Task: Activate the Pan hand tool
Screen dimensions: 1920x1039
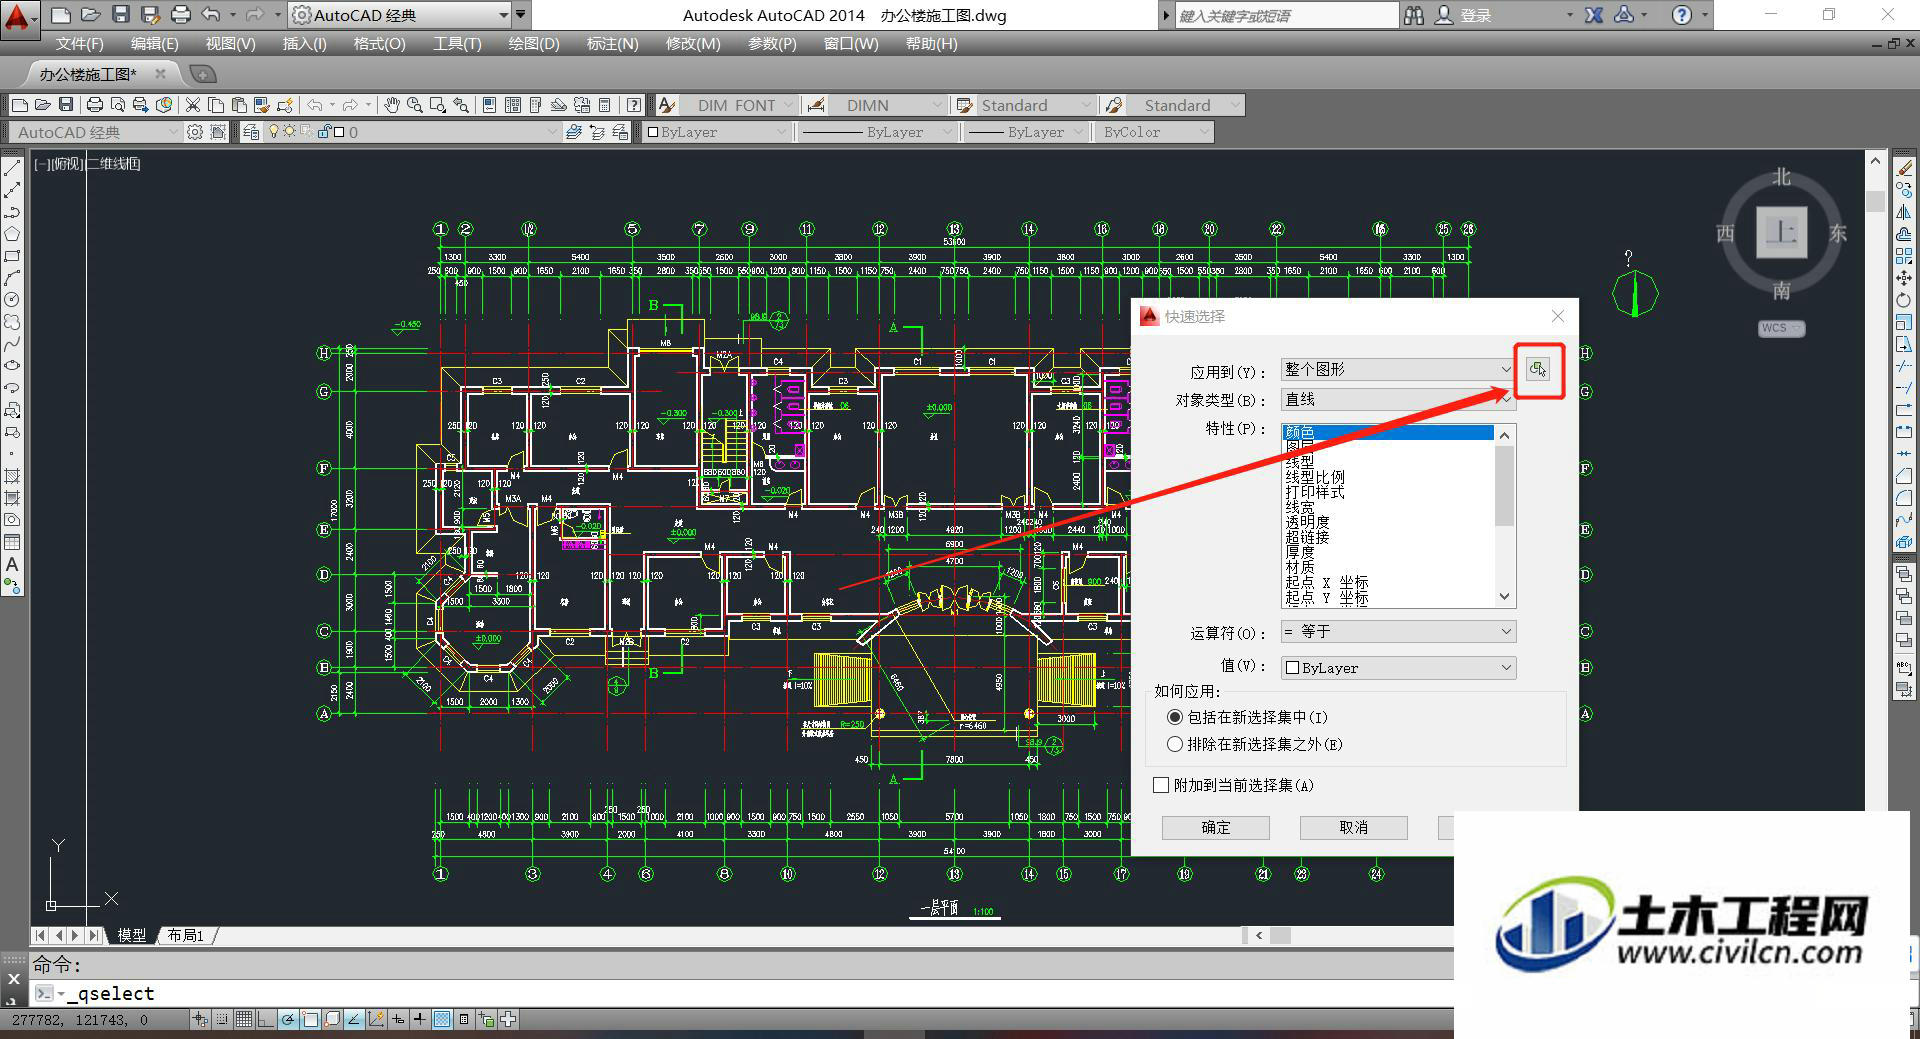Action: tap(392, 105)
